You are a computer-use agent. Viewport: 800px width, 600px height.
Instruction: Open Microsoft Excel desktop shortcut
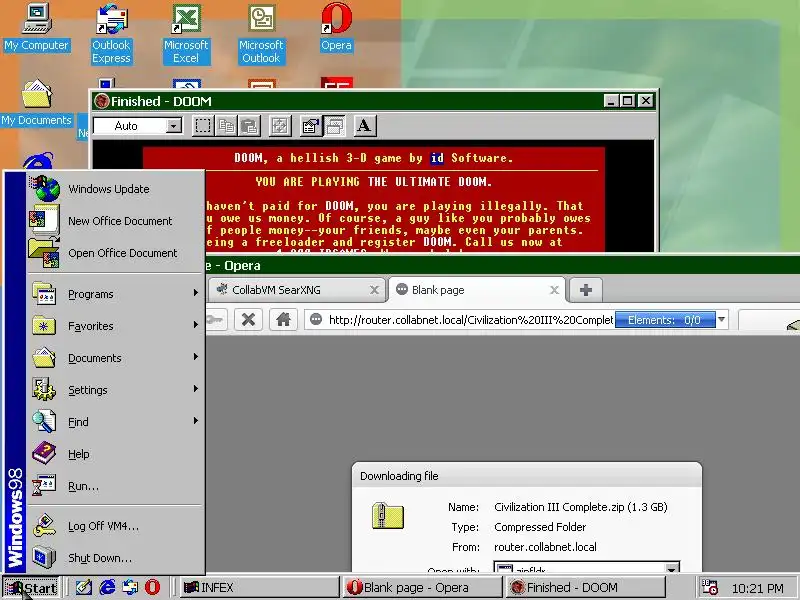(x=186, y=34)
